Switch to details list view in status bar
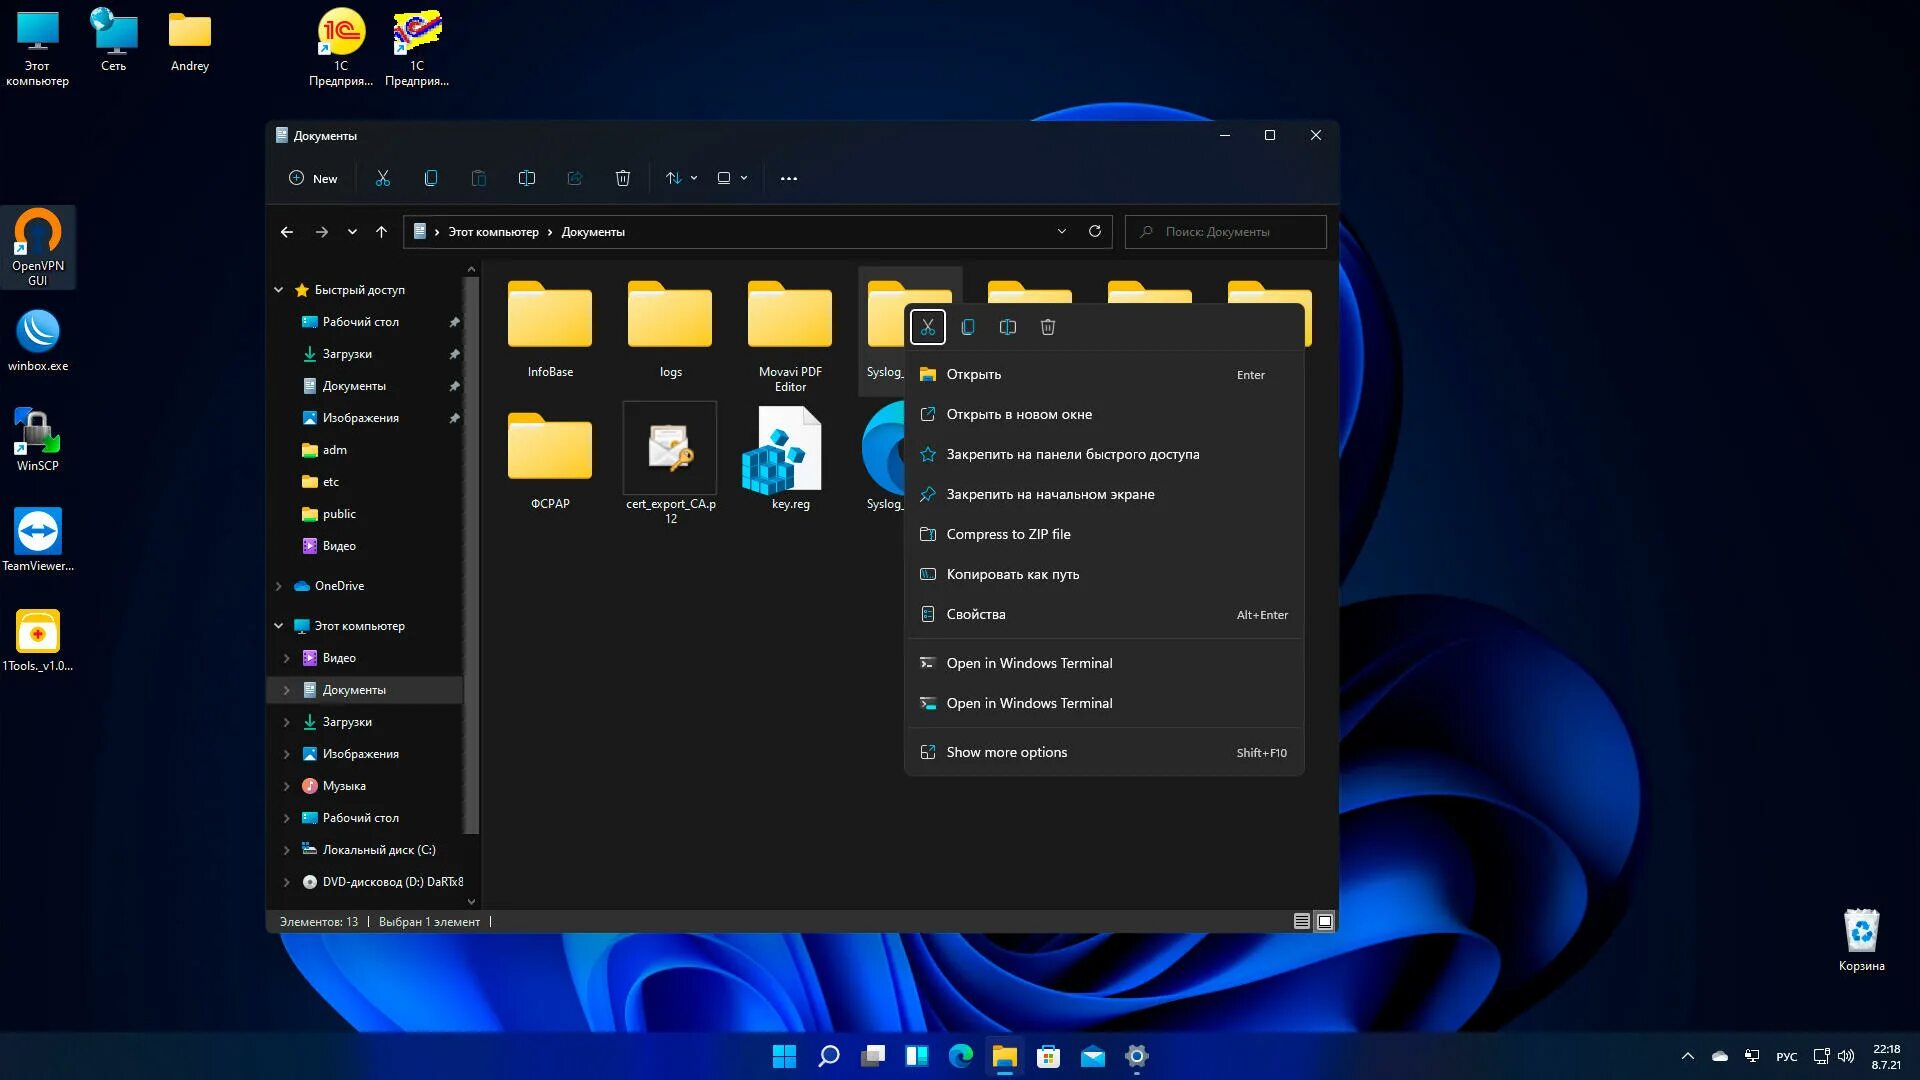The width and height of the screenshot is (1920, 1080). tap(1301, 921)
